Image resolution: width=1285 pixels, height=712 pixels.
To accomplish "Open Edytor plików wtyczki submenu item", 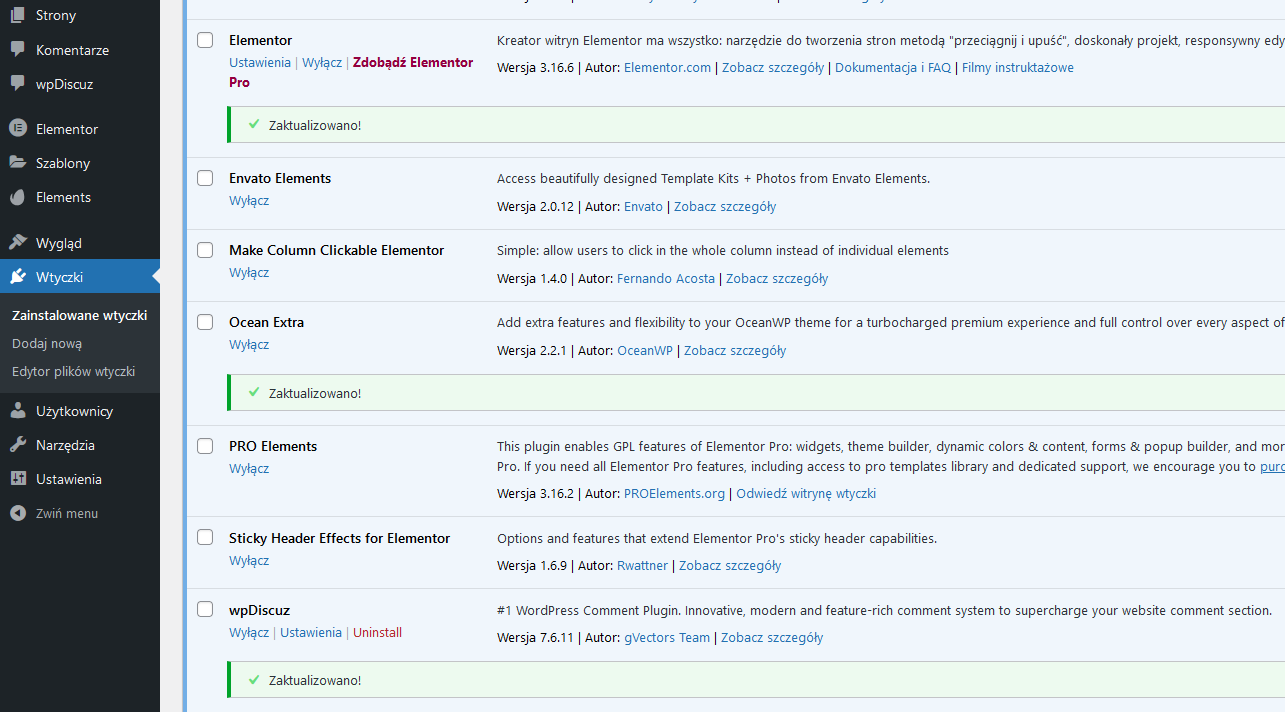I will tap(73, 371).
